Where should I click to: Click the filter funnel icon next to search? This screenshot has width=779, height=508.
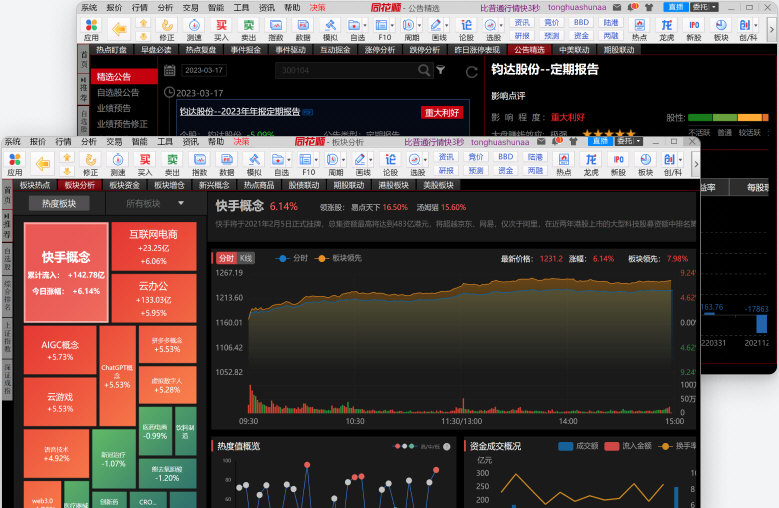[441, 70]
